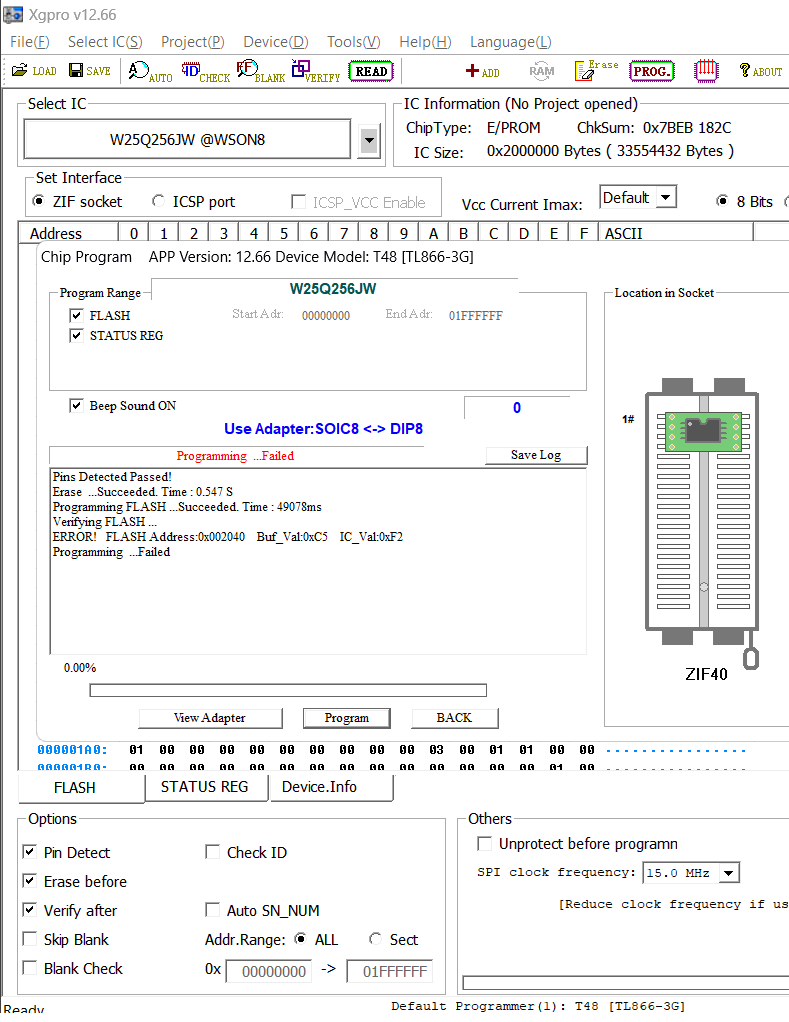Viewport: 789px width, 1022px height.
Task: Open the Language menu
Action: [511, 42]
